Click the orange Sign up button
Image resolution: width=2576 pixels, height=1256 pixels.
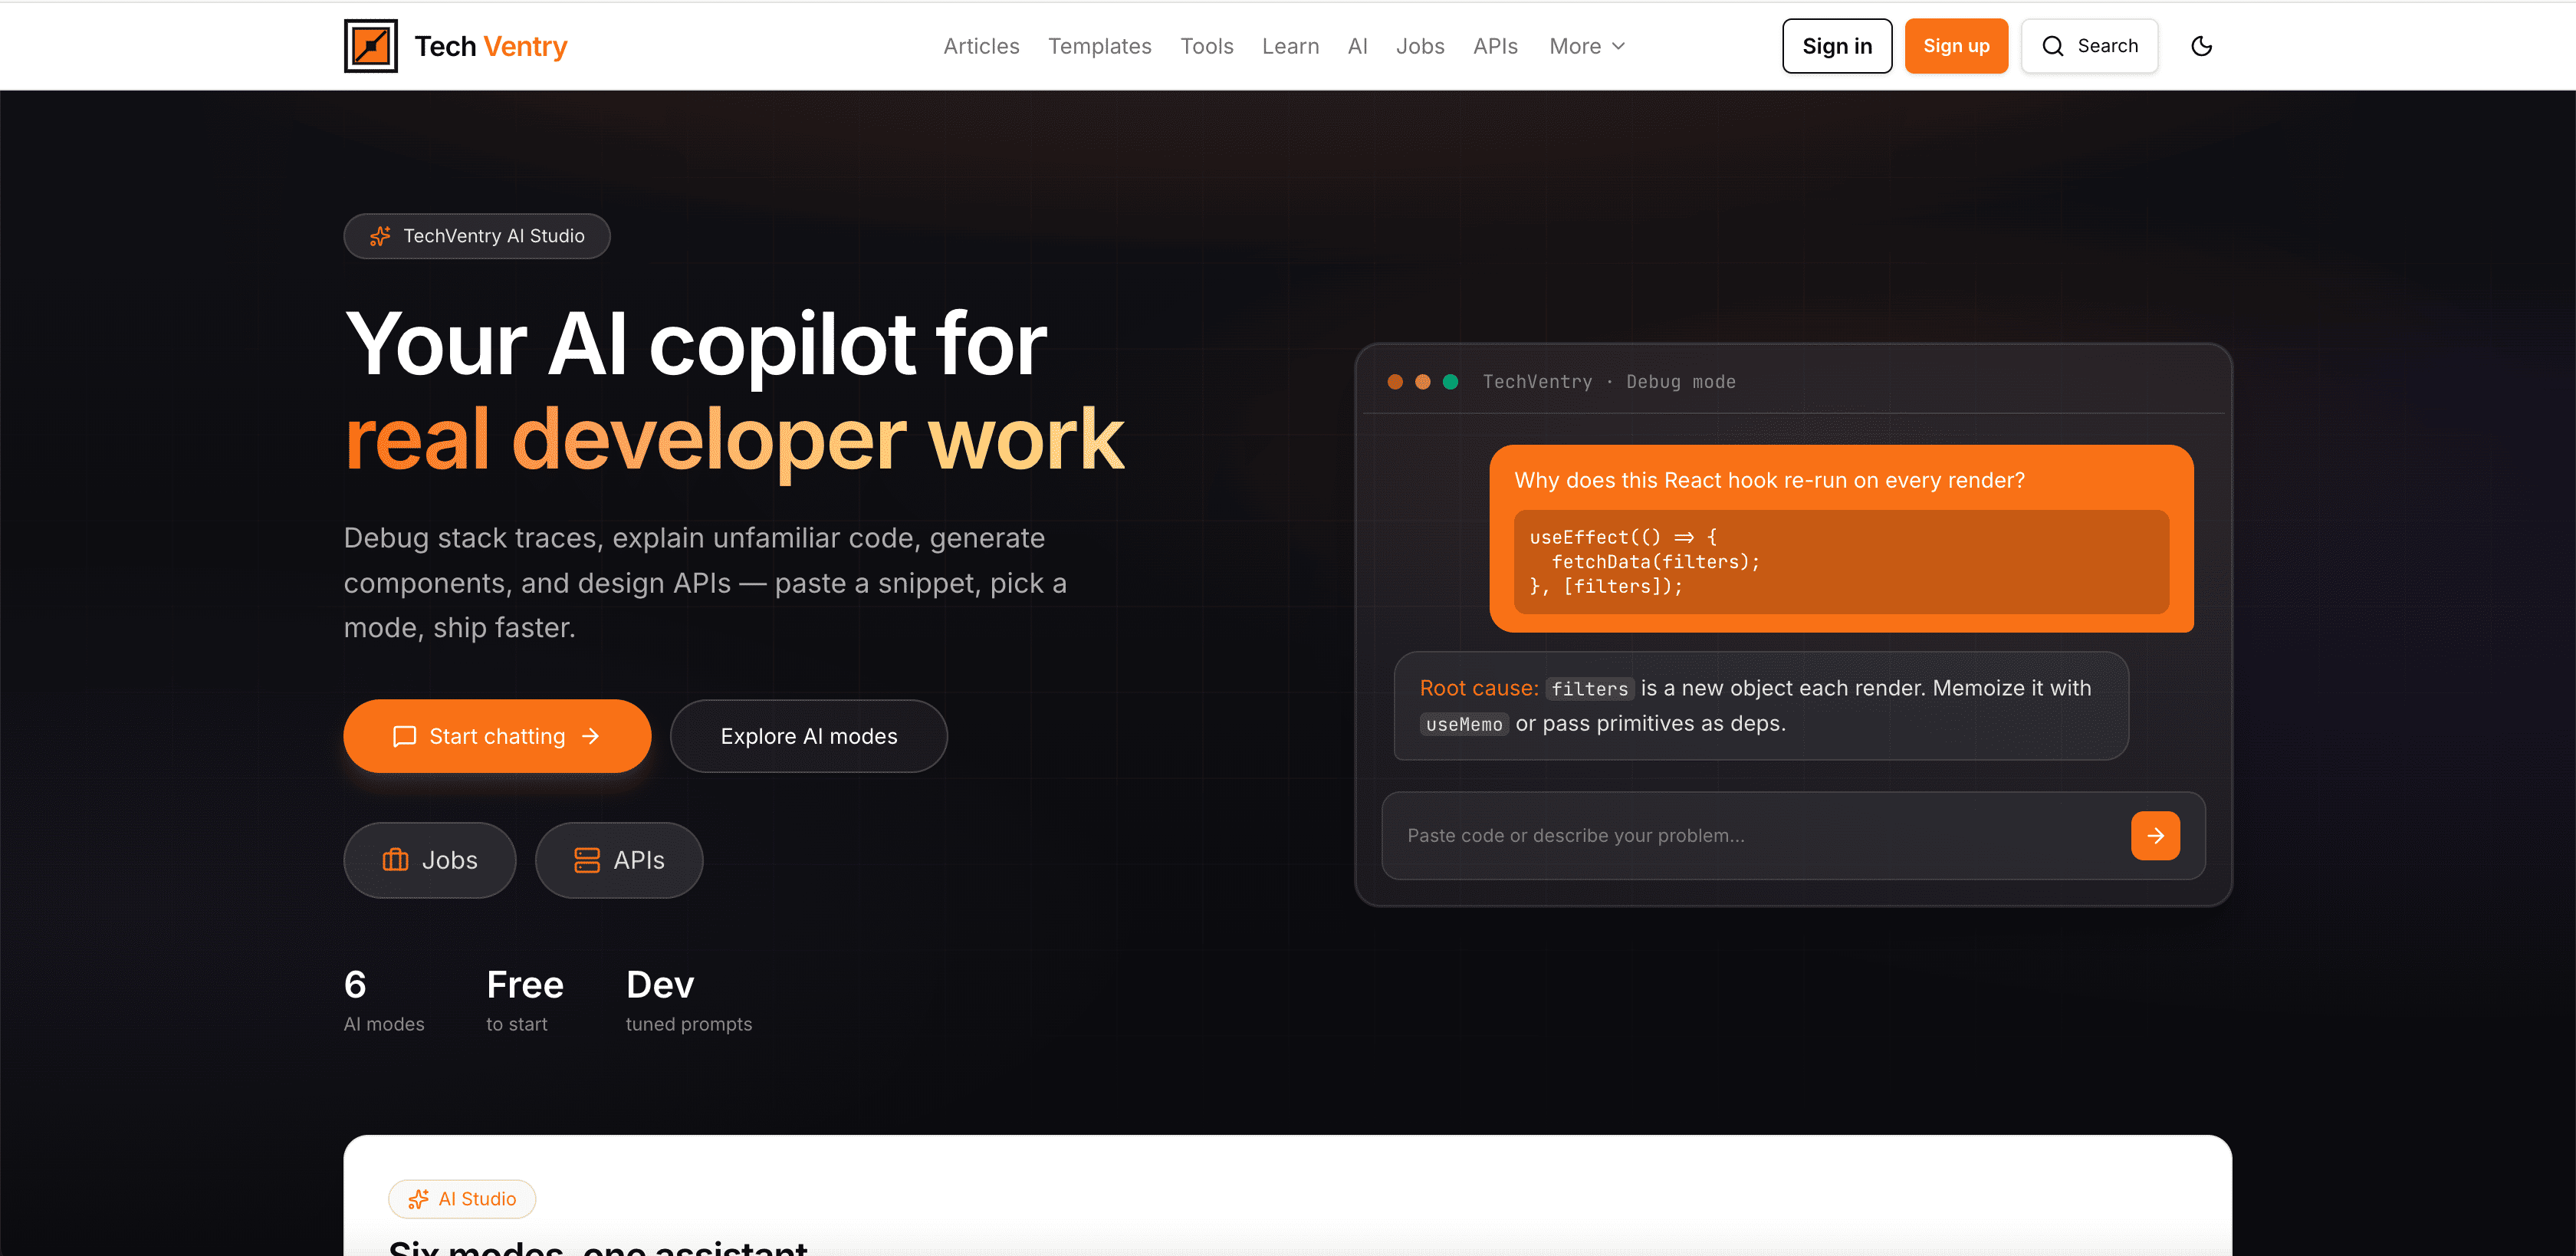pyautogui.click(x=1955, y=46)
